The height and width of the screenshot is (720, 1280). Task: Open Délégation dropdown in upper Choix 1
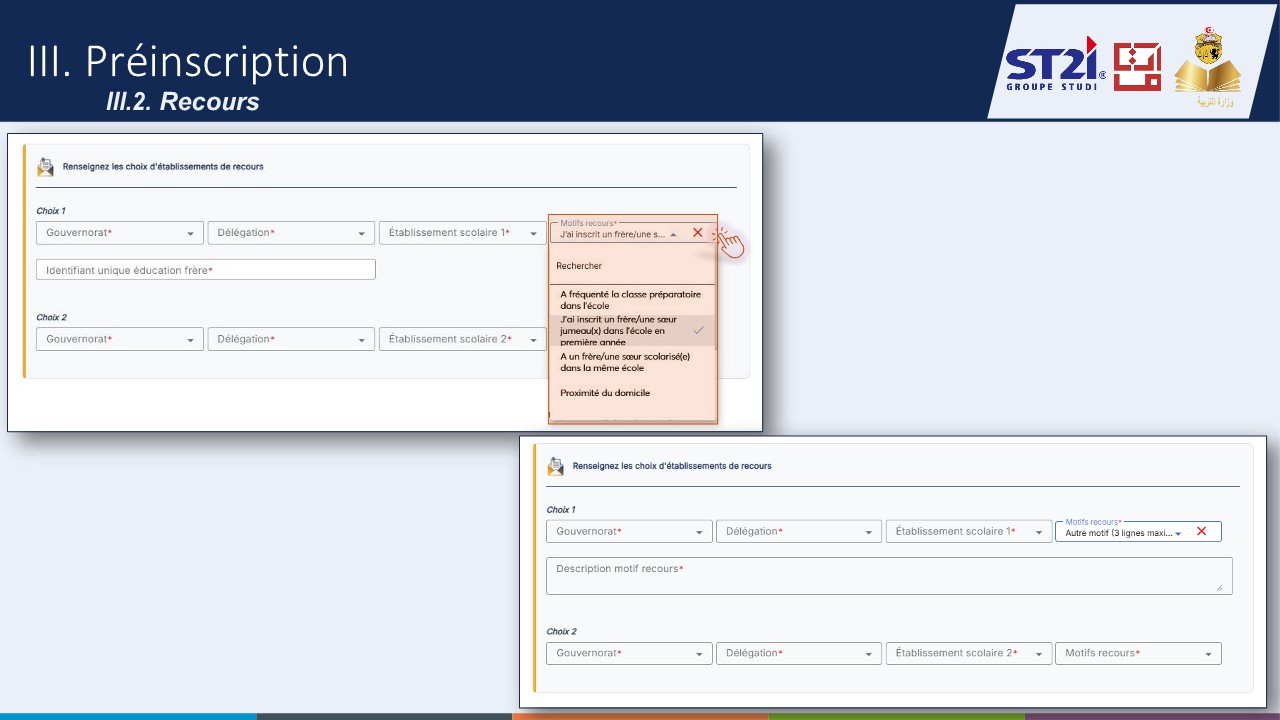(x=291, y=233)
